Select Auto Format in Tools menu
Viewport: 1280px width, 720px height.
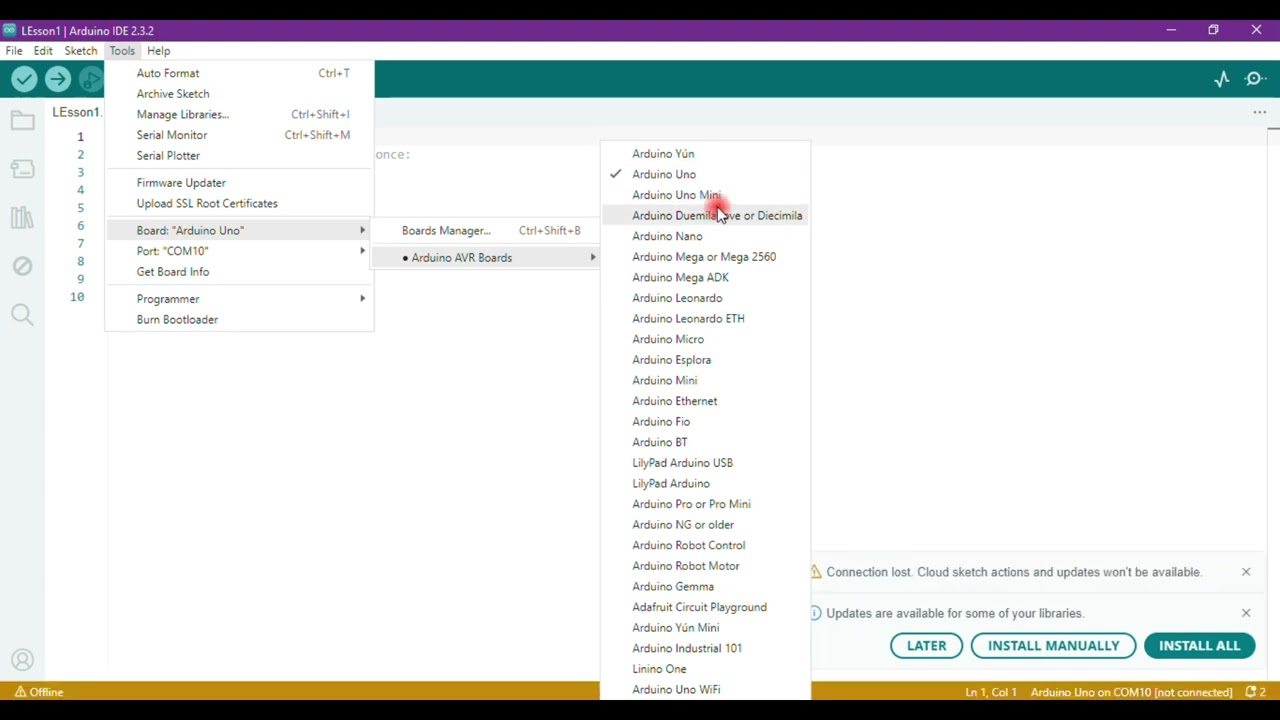[239, 73]
